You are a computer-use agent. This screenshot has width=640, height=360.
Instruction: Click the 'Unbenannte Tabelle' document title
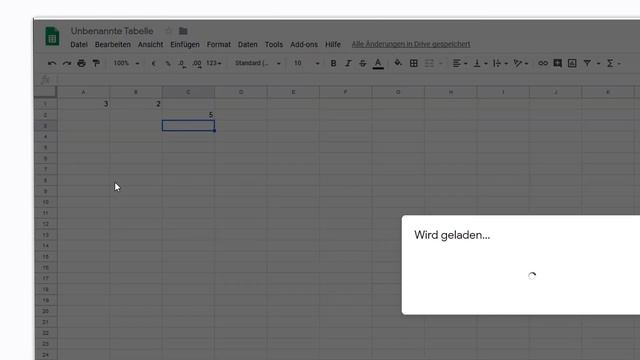[x=112, y=31]
